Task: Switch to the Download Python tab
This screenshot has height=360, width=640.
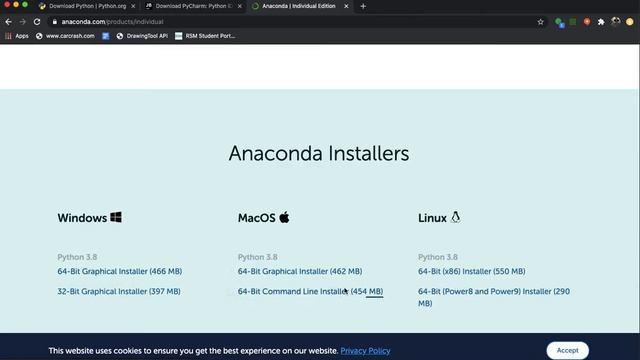Action: click(87, 6)
